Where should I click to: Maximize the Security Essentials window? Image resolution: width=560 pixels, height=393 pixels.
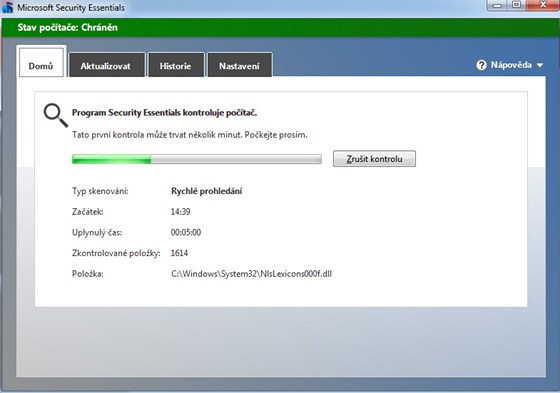tap(517, 5)
